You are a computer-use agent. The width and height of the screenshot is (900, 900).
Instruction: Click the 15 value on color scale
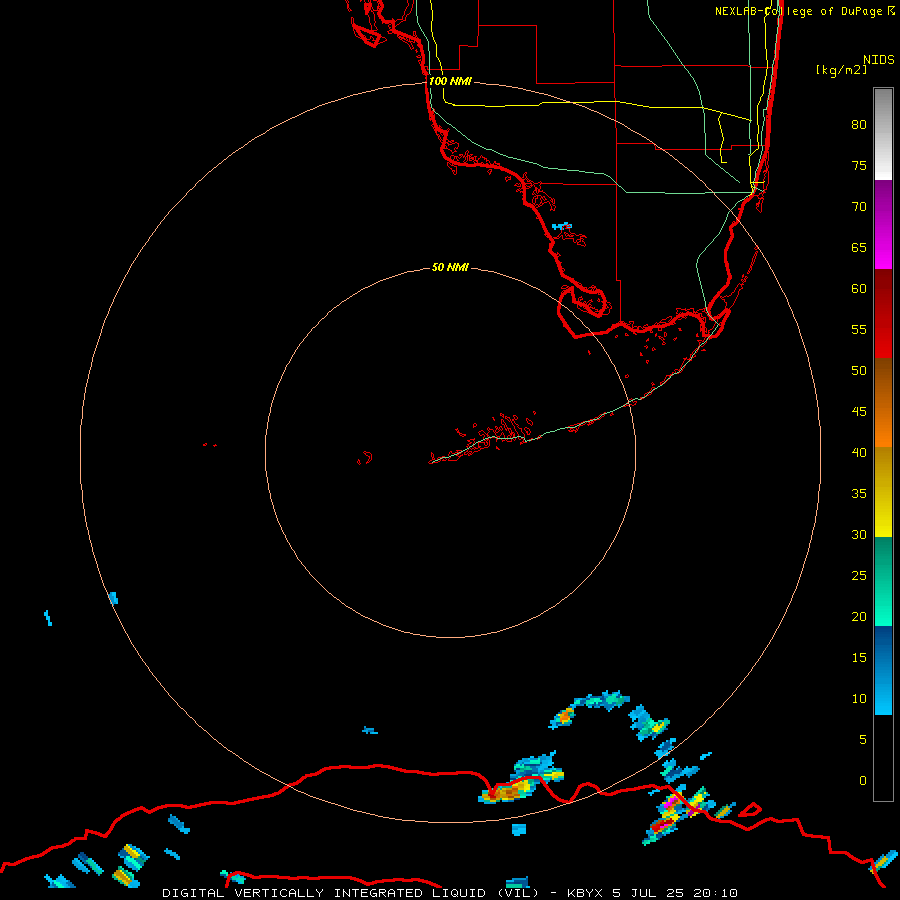[x=859, y=658]
